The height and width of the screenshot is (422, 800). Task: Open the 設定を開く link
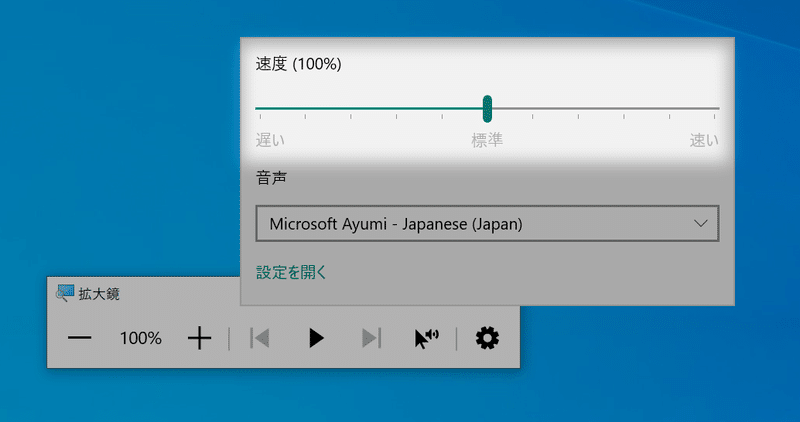[x=291, y=272]
